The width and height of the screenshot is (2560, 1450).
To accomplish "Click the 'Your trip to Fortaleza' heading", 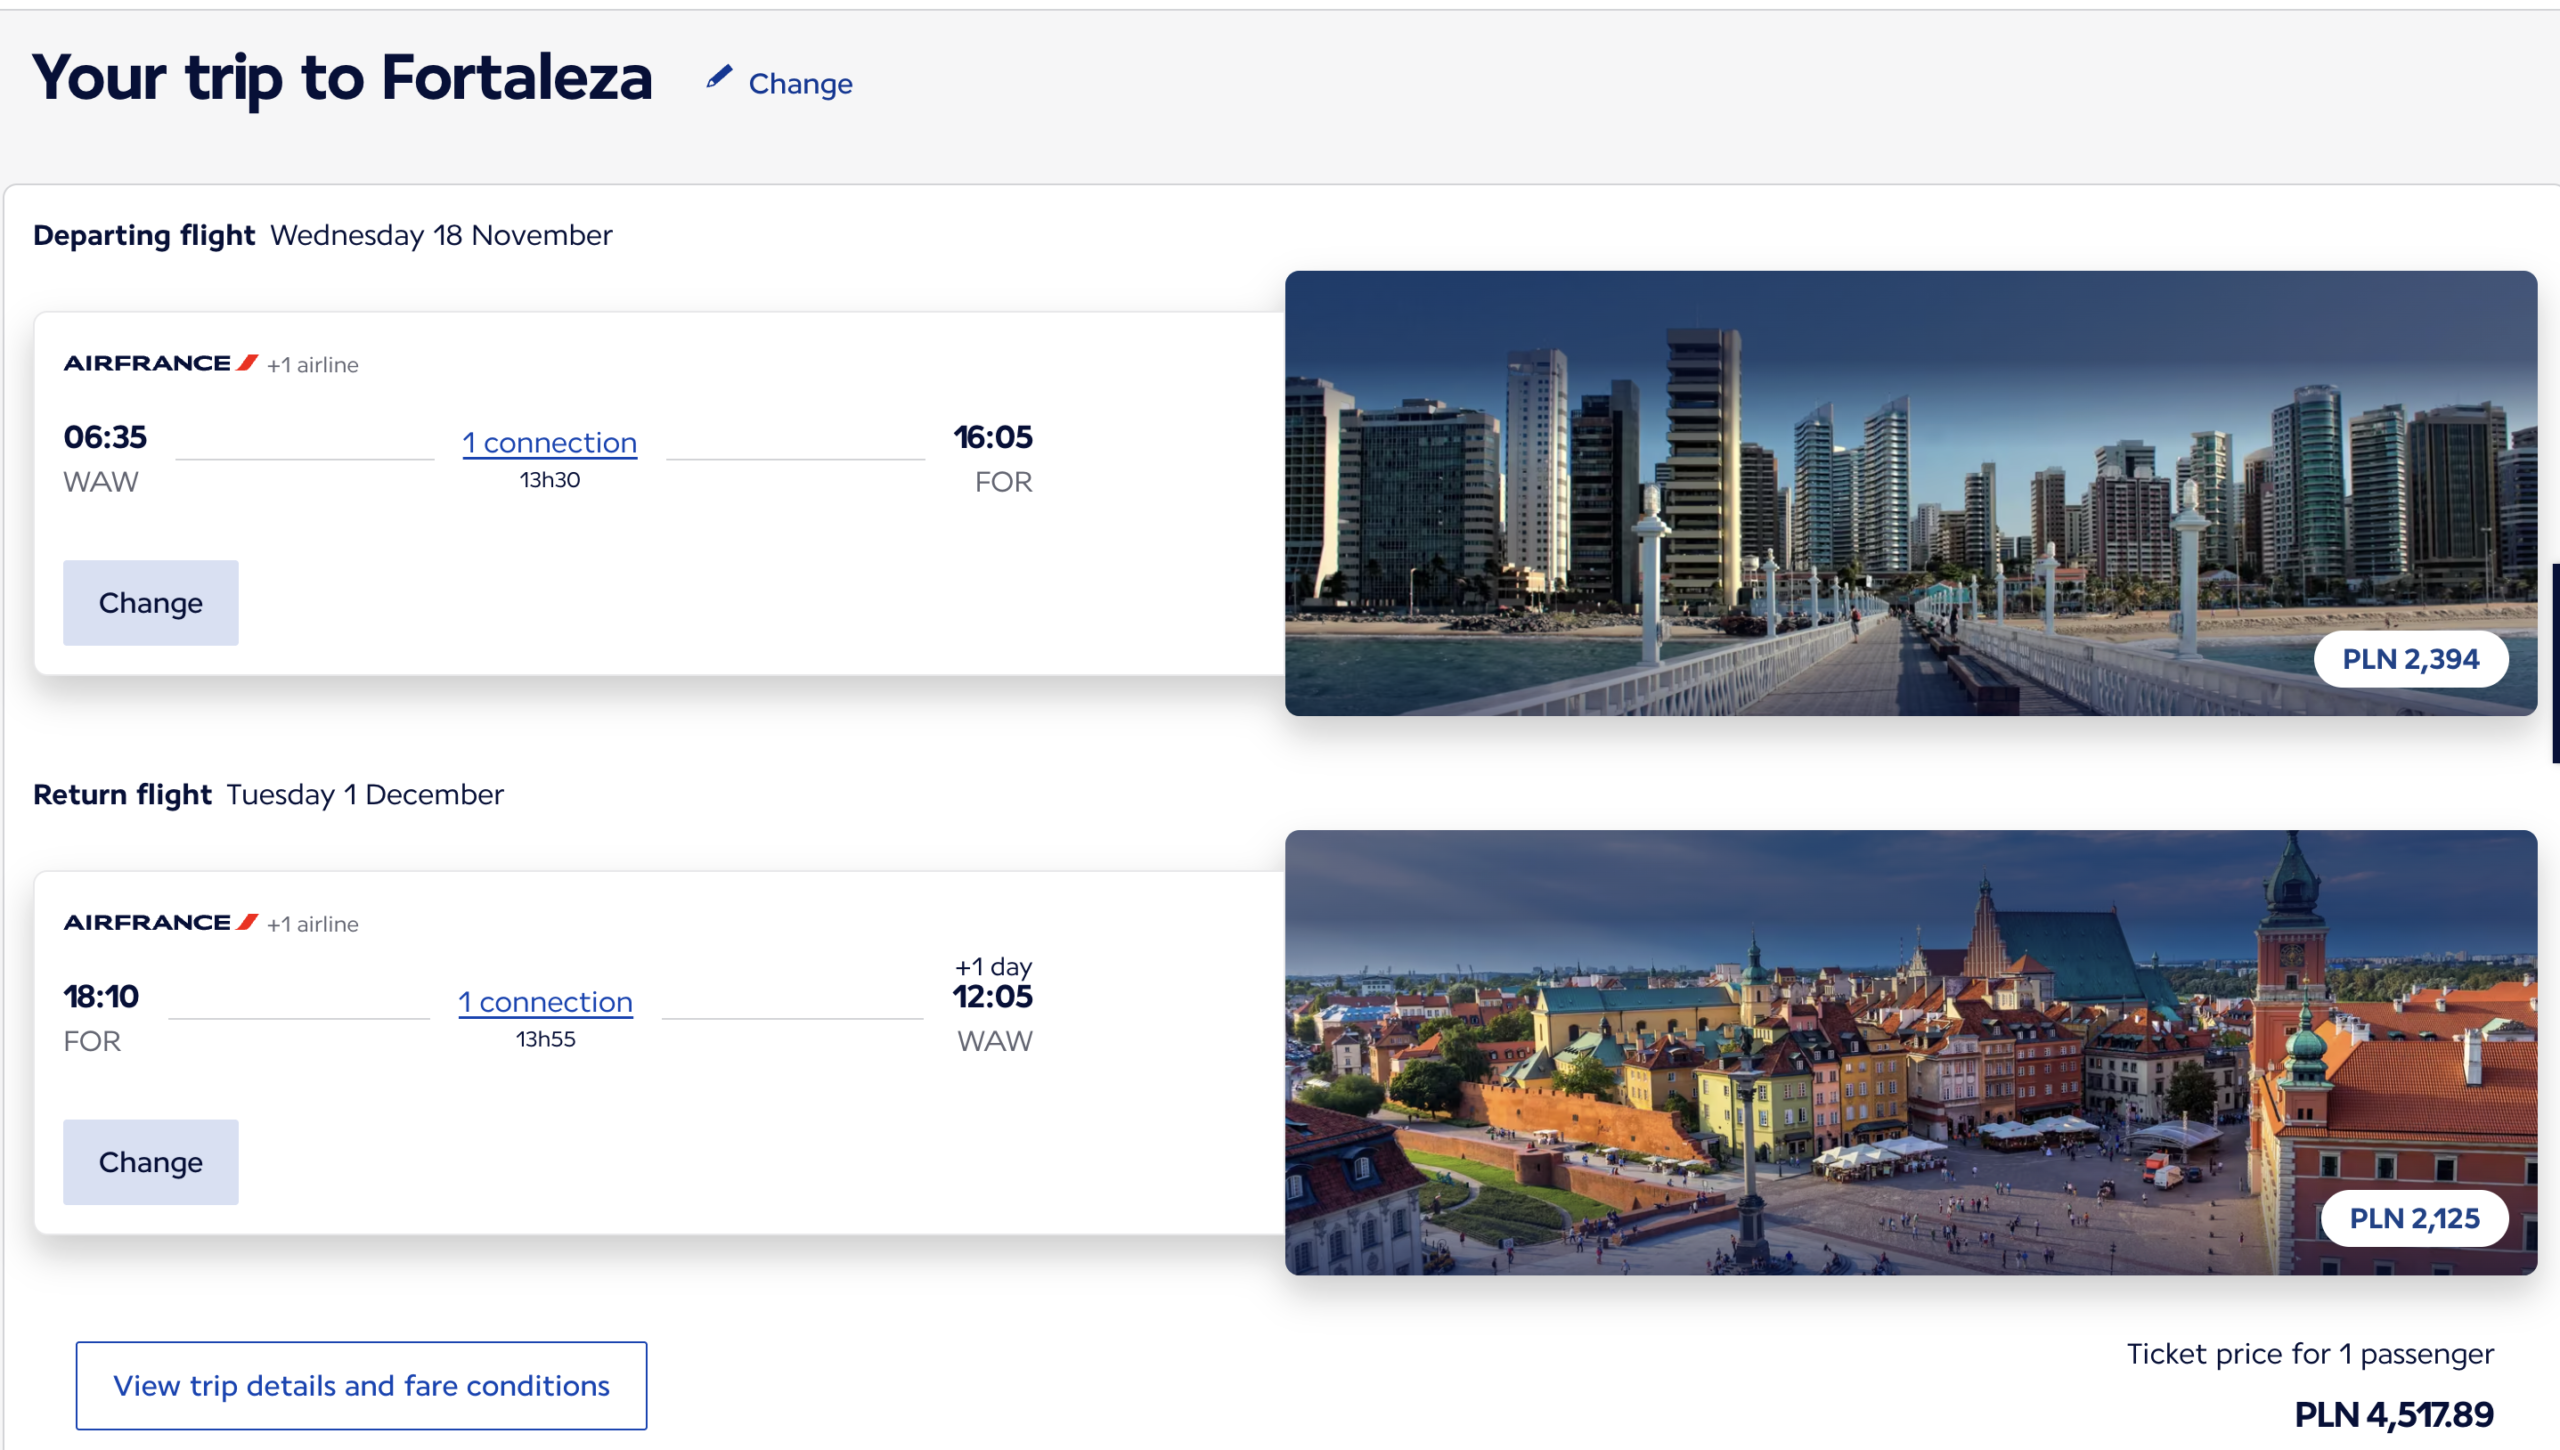I will pos(342,78).
